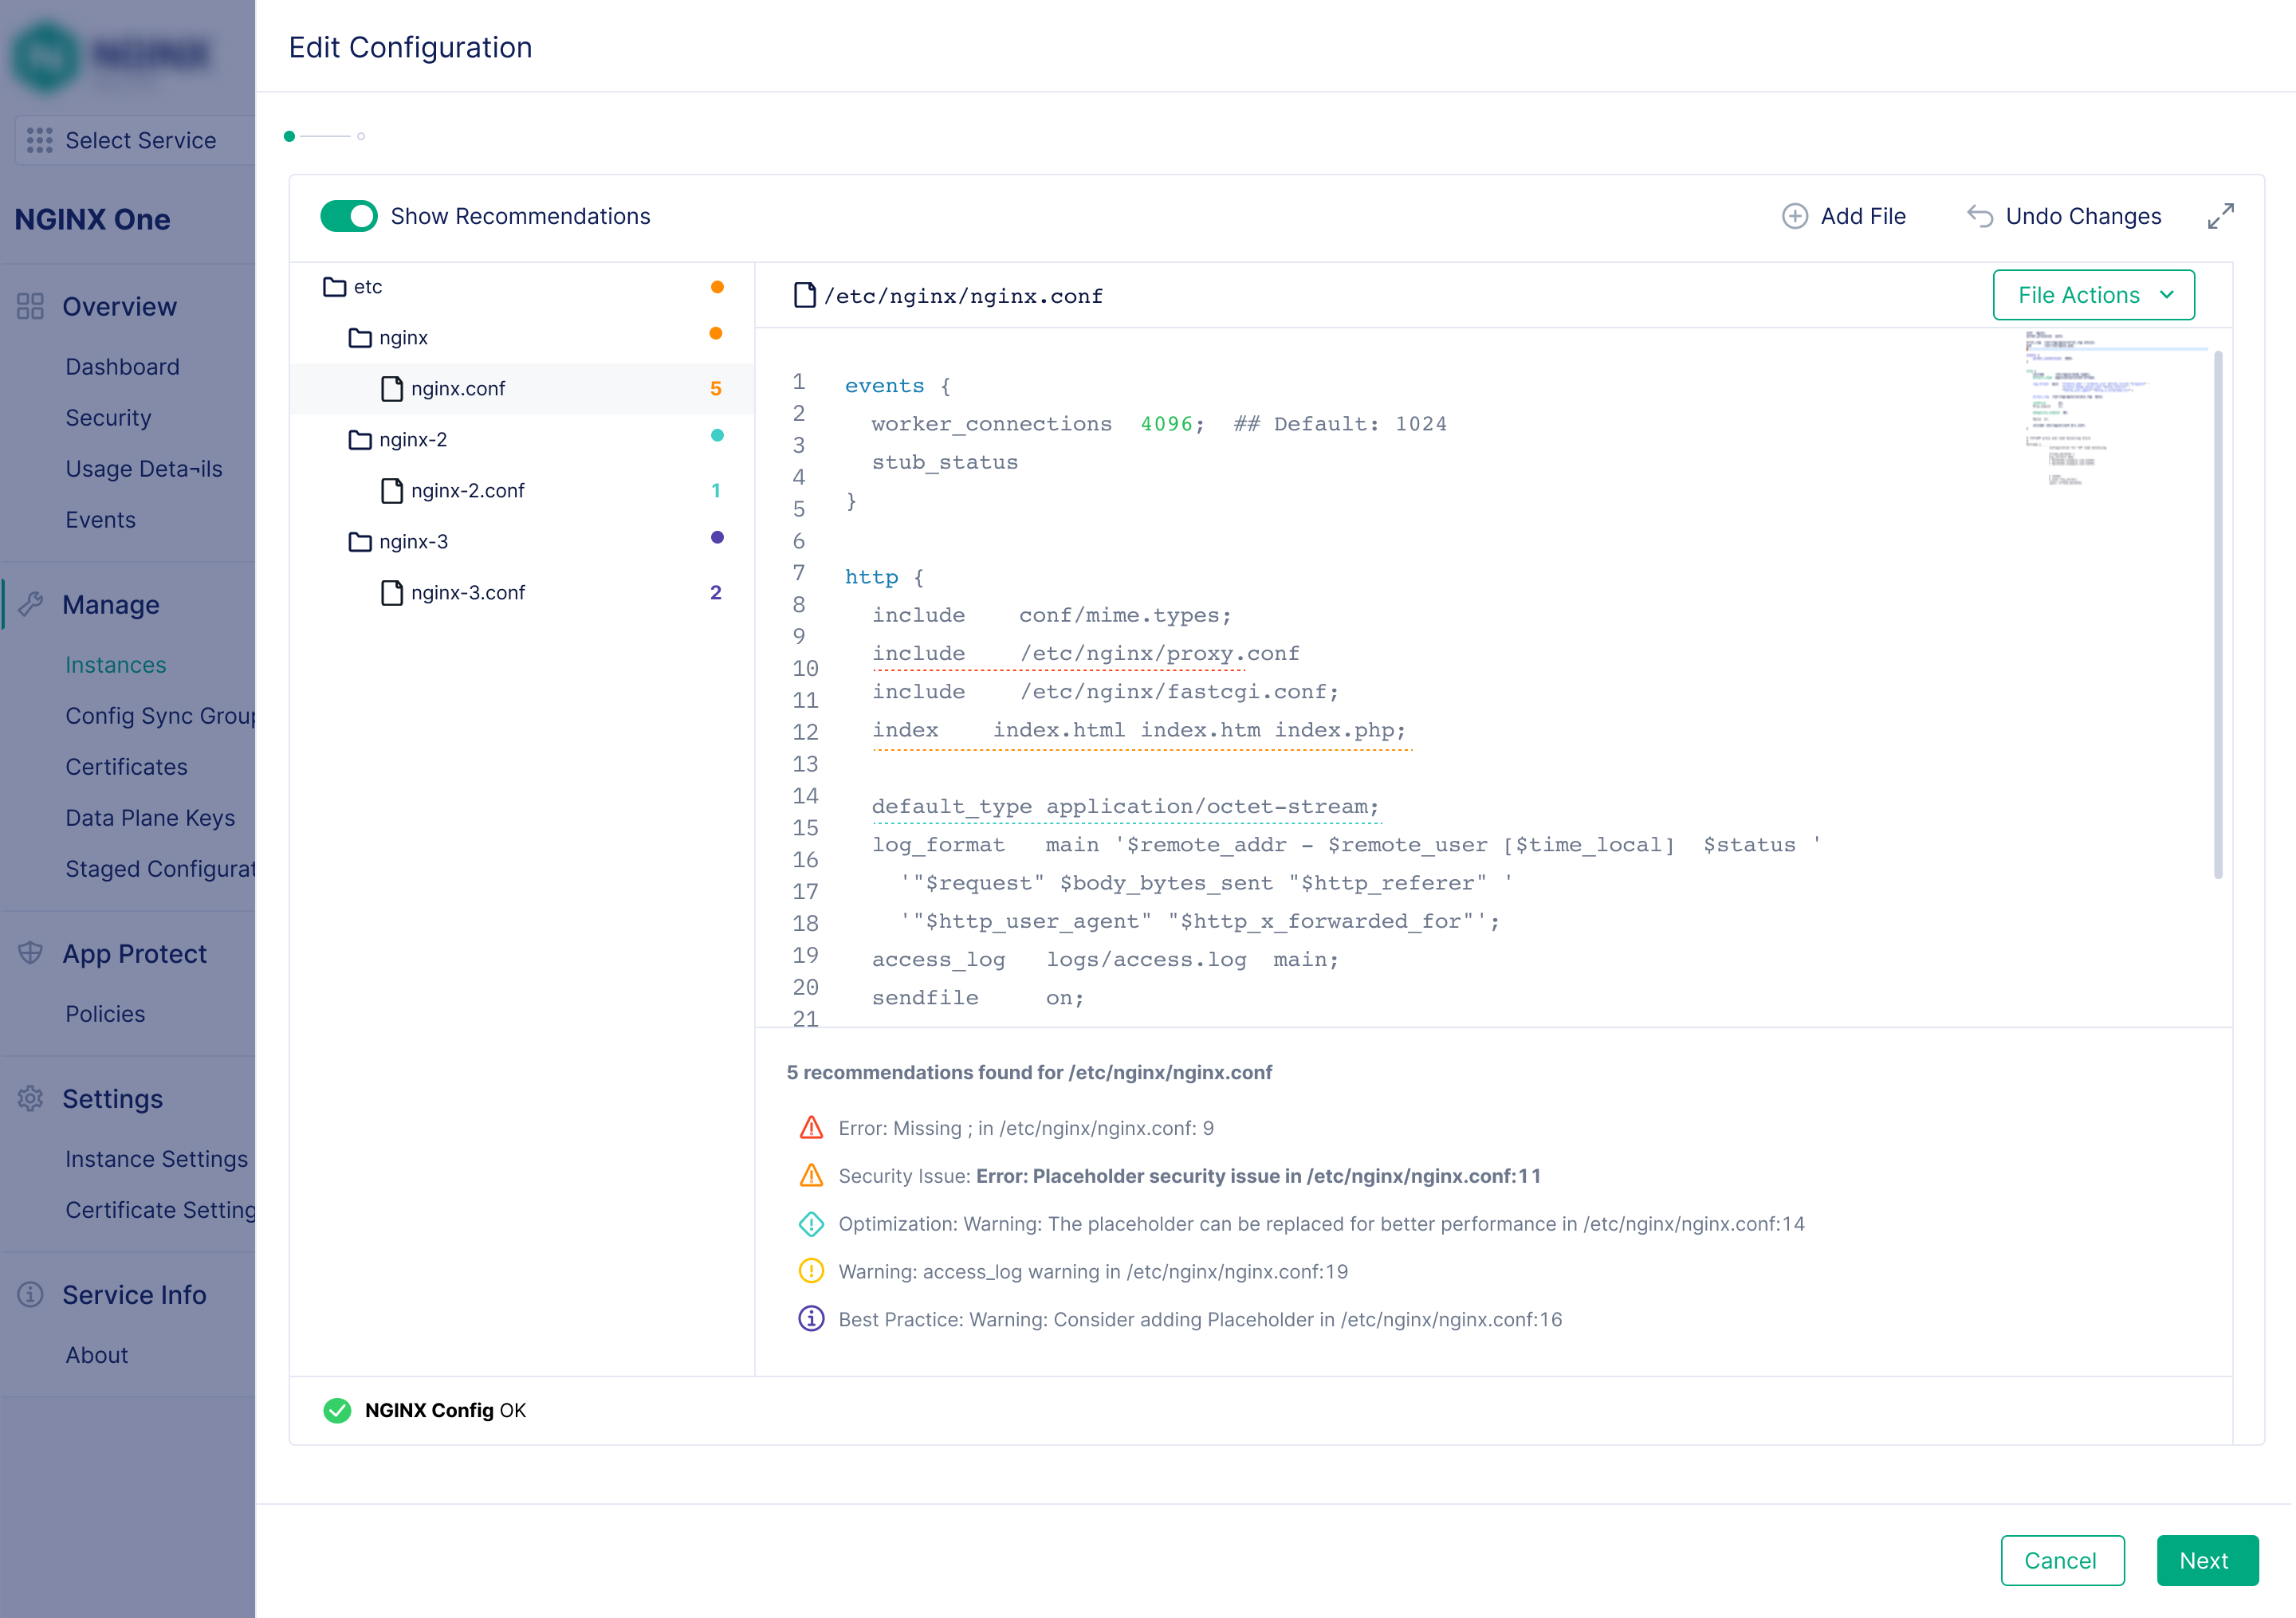Open Certificates in the Manage menu
The image size is (2296, 1618).
(x=126, y=767)
